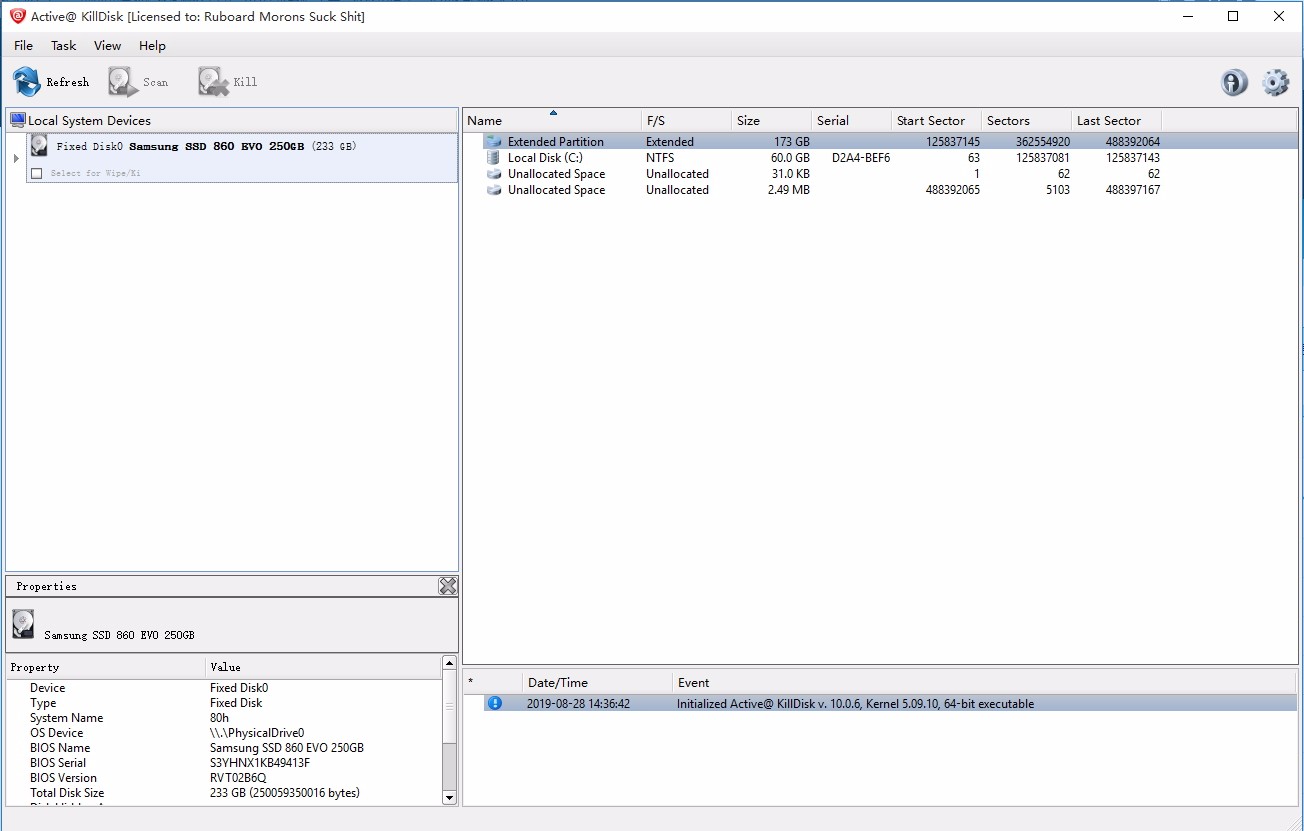Click serial D2A4-BEF6 cell

pos(860,158)
